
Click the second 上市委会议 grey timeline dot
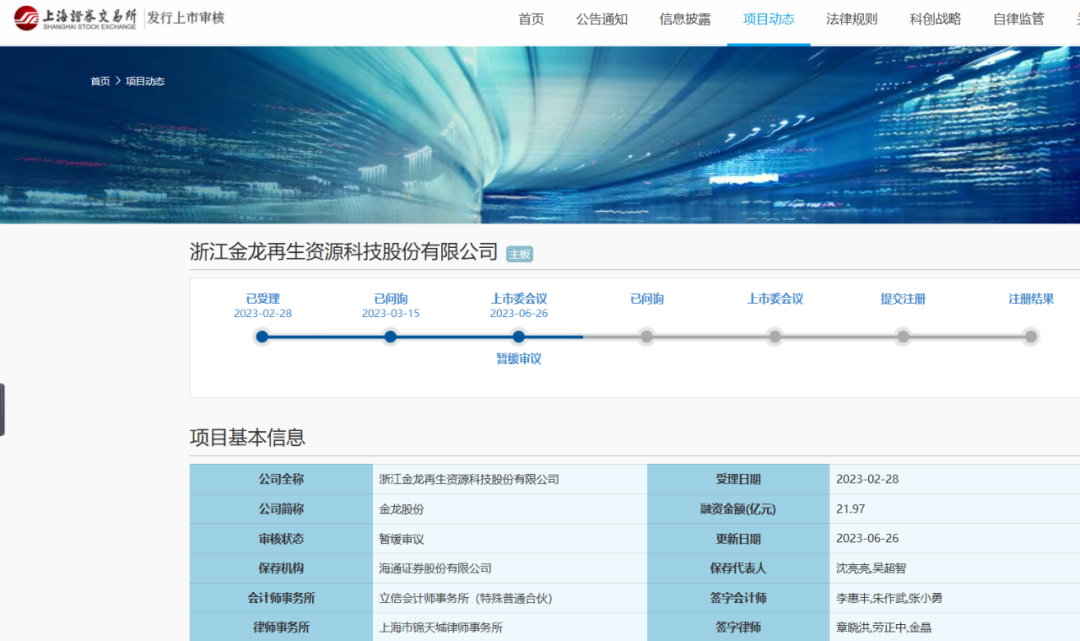(775, 337)
